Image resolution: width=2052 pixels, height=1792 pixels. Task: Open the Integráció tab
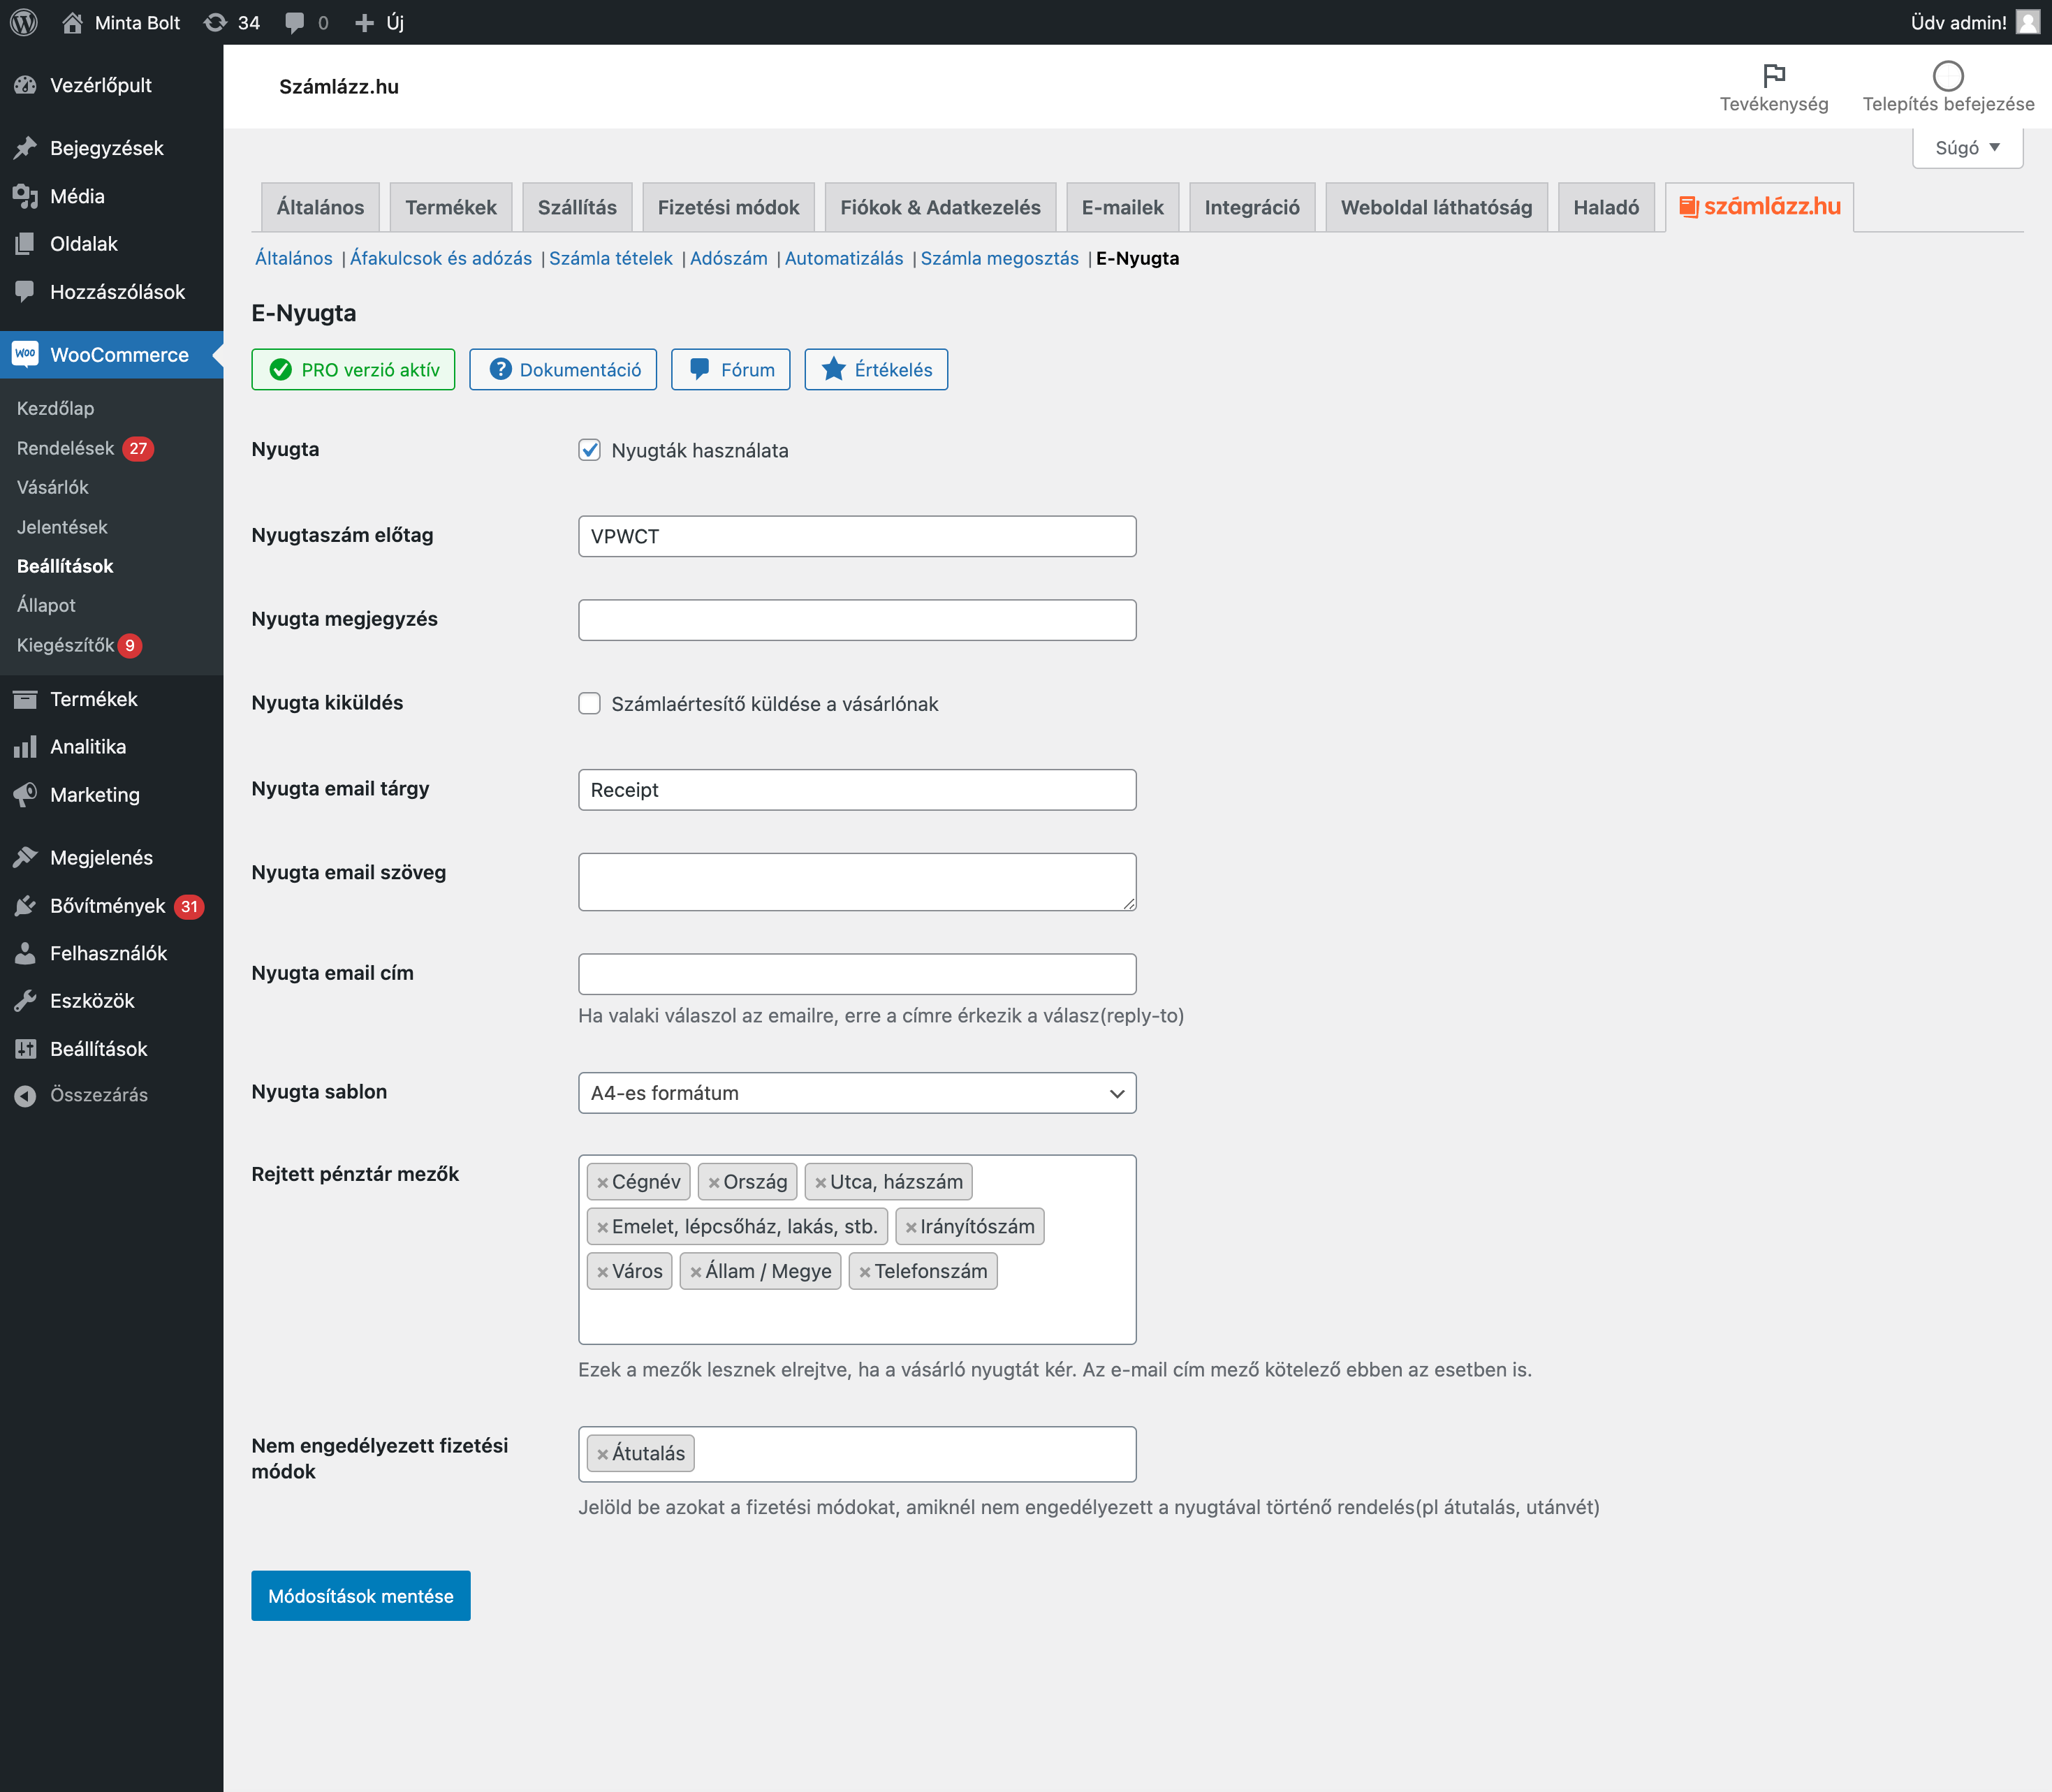[x=1252, y=207]
